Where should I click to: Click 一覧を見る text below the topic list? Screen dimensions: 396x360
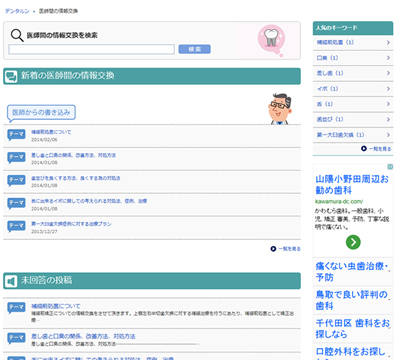[x=289, y=249]
